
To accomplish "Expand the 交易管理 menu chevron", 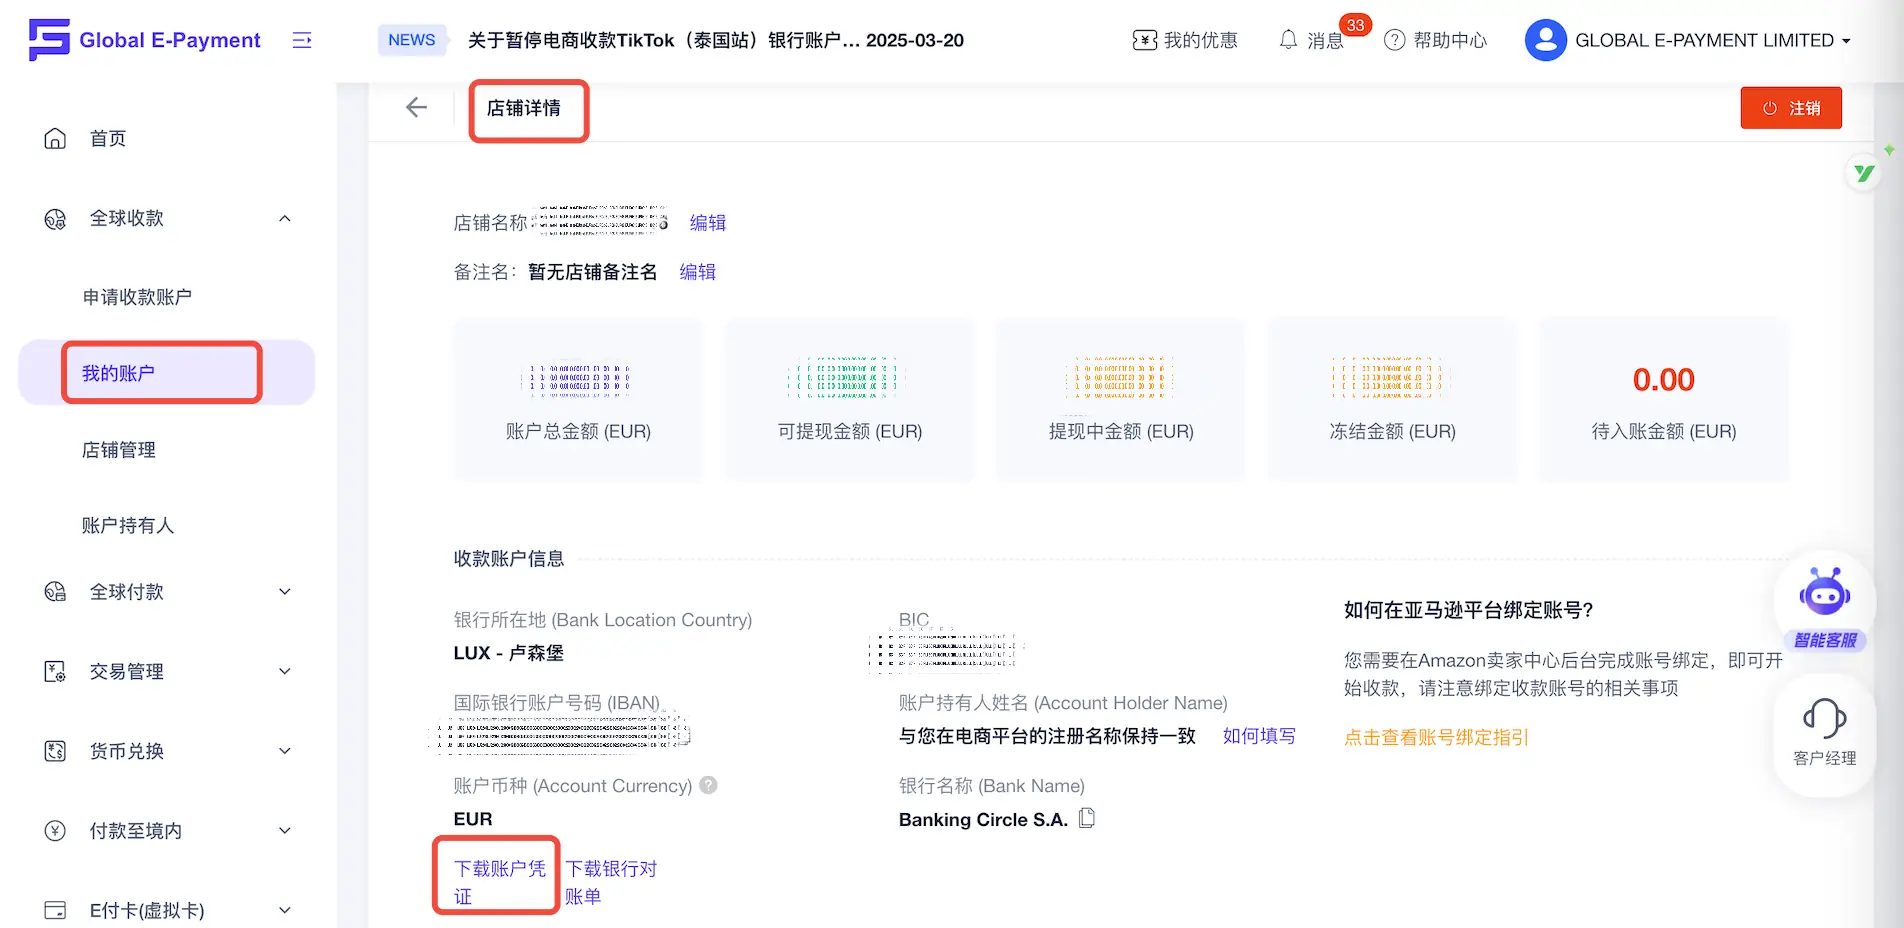I will (x=285, y=672).
